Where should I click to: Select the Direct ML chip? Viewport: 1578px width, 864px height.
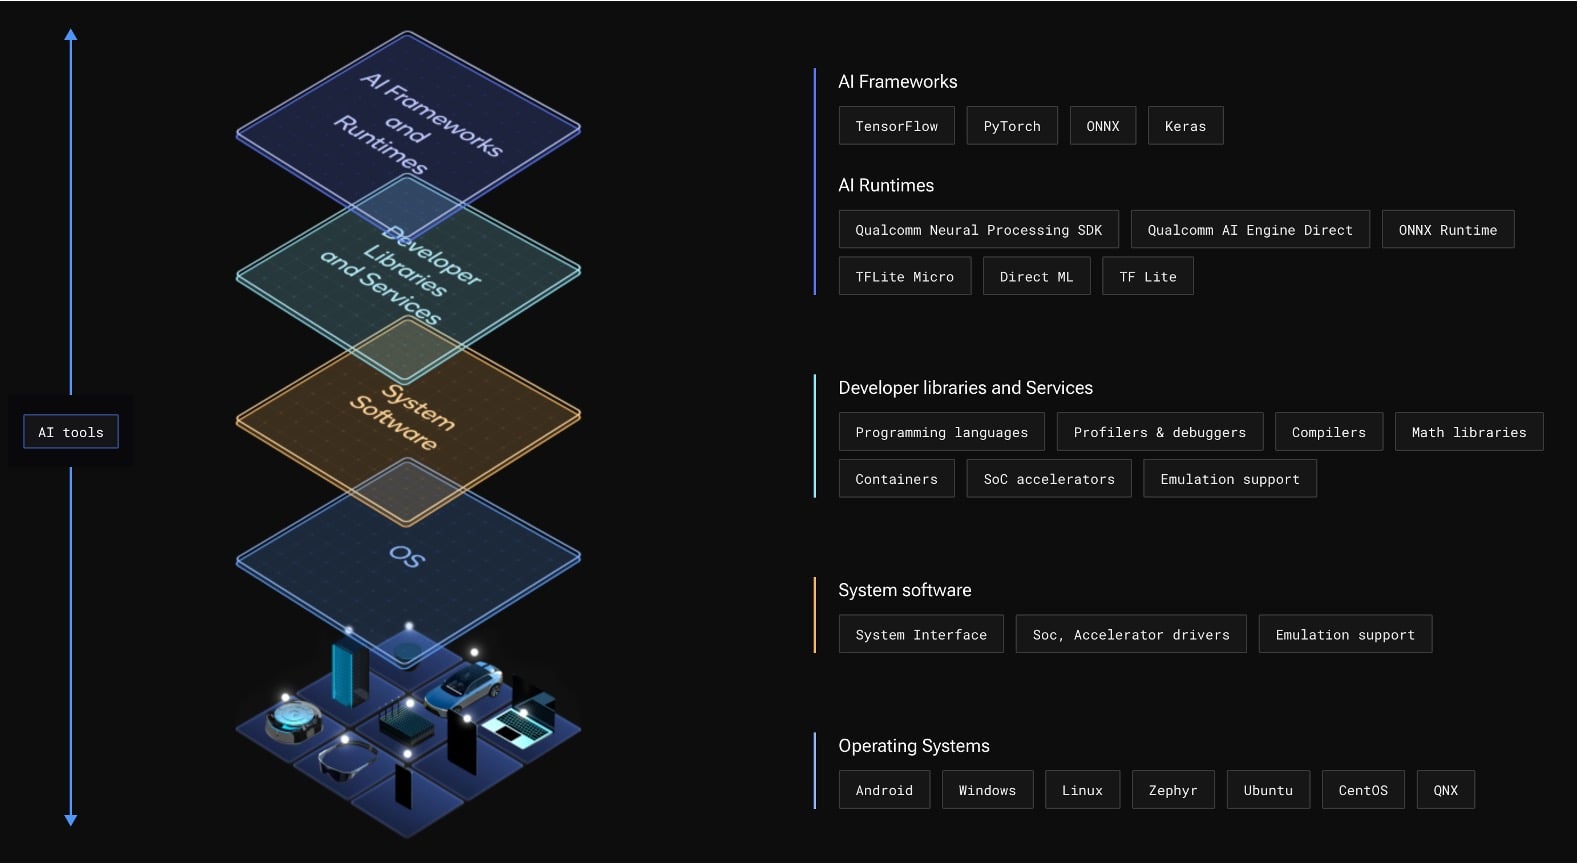tap(1036, 277)
